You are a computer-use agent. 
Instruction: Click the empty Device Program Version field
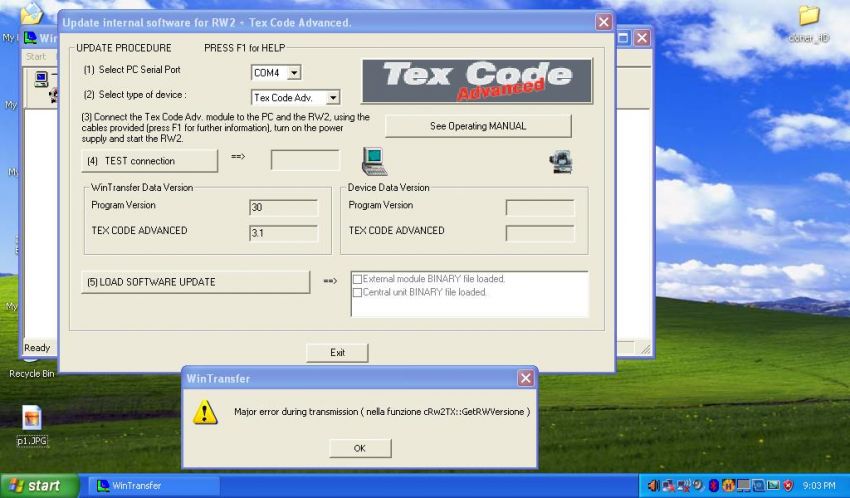click(540, 207)
